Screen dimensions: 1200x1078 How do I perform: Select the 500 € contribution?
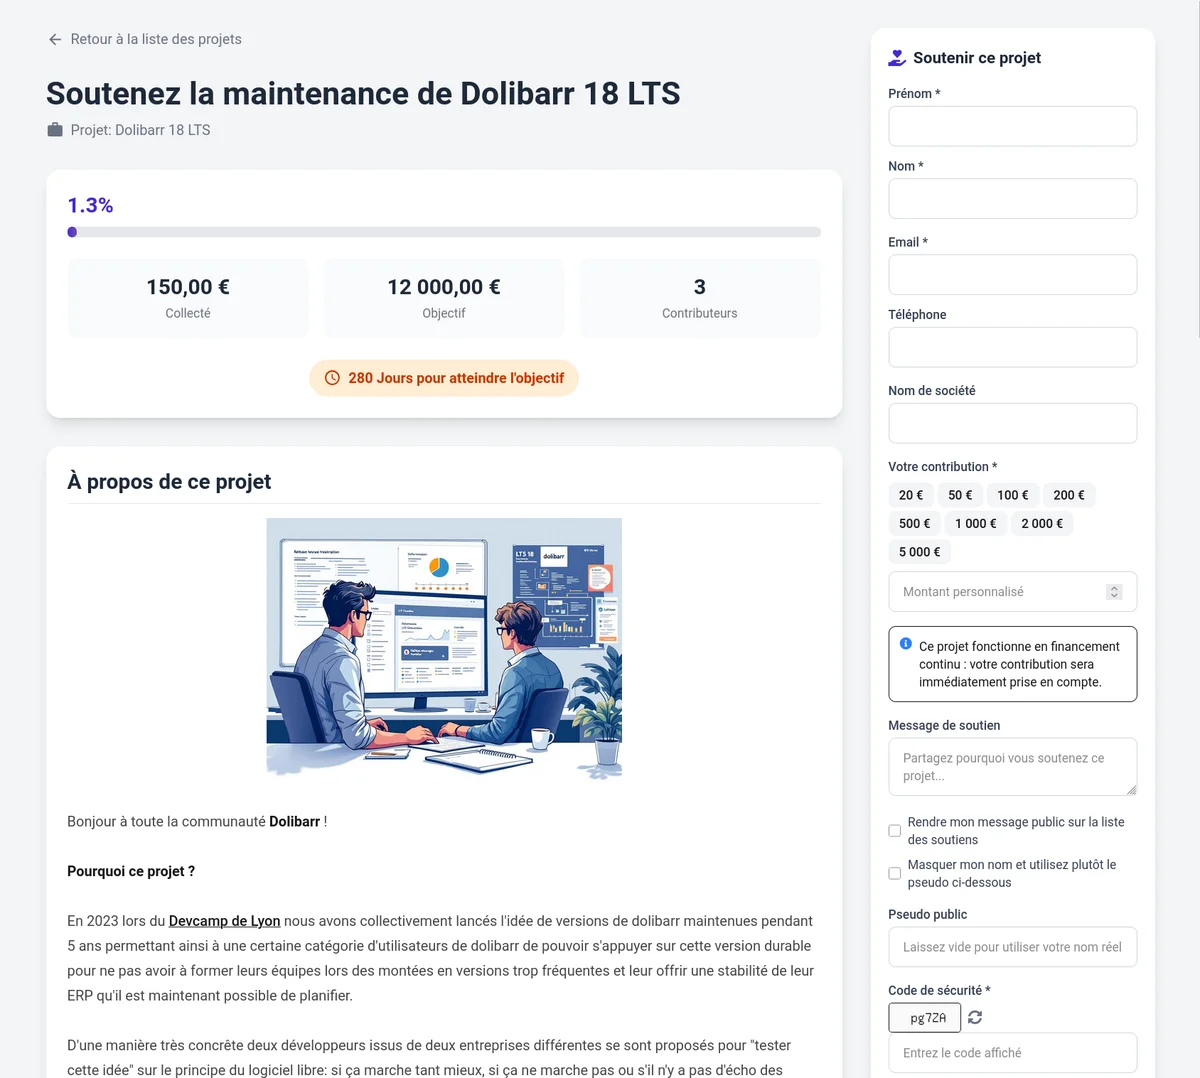[914, 523]
